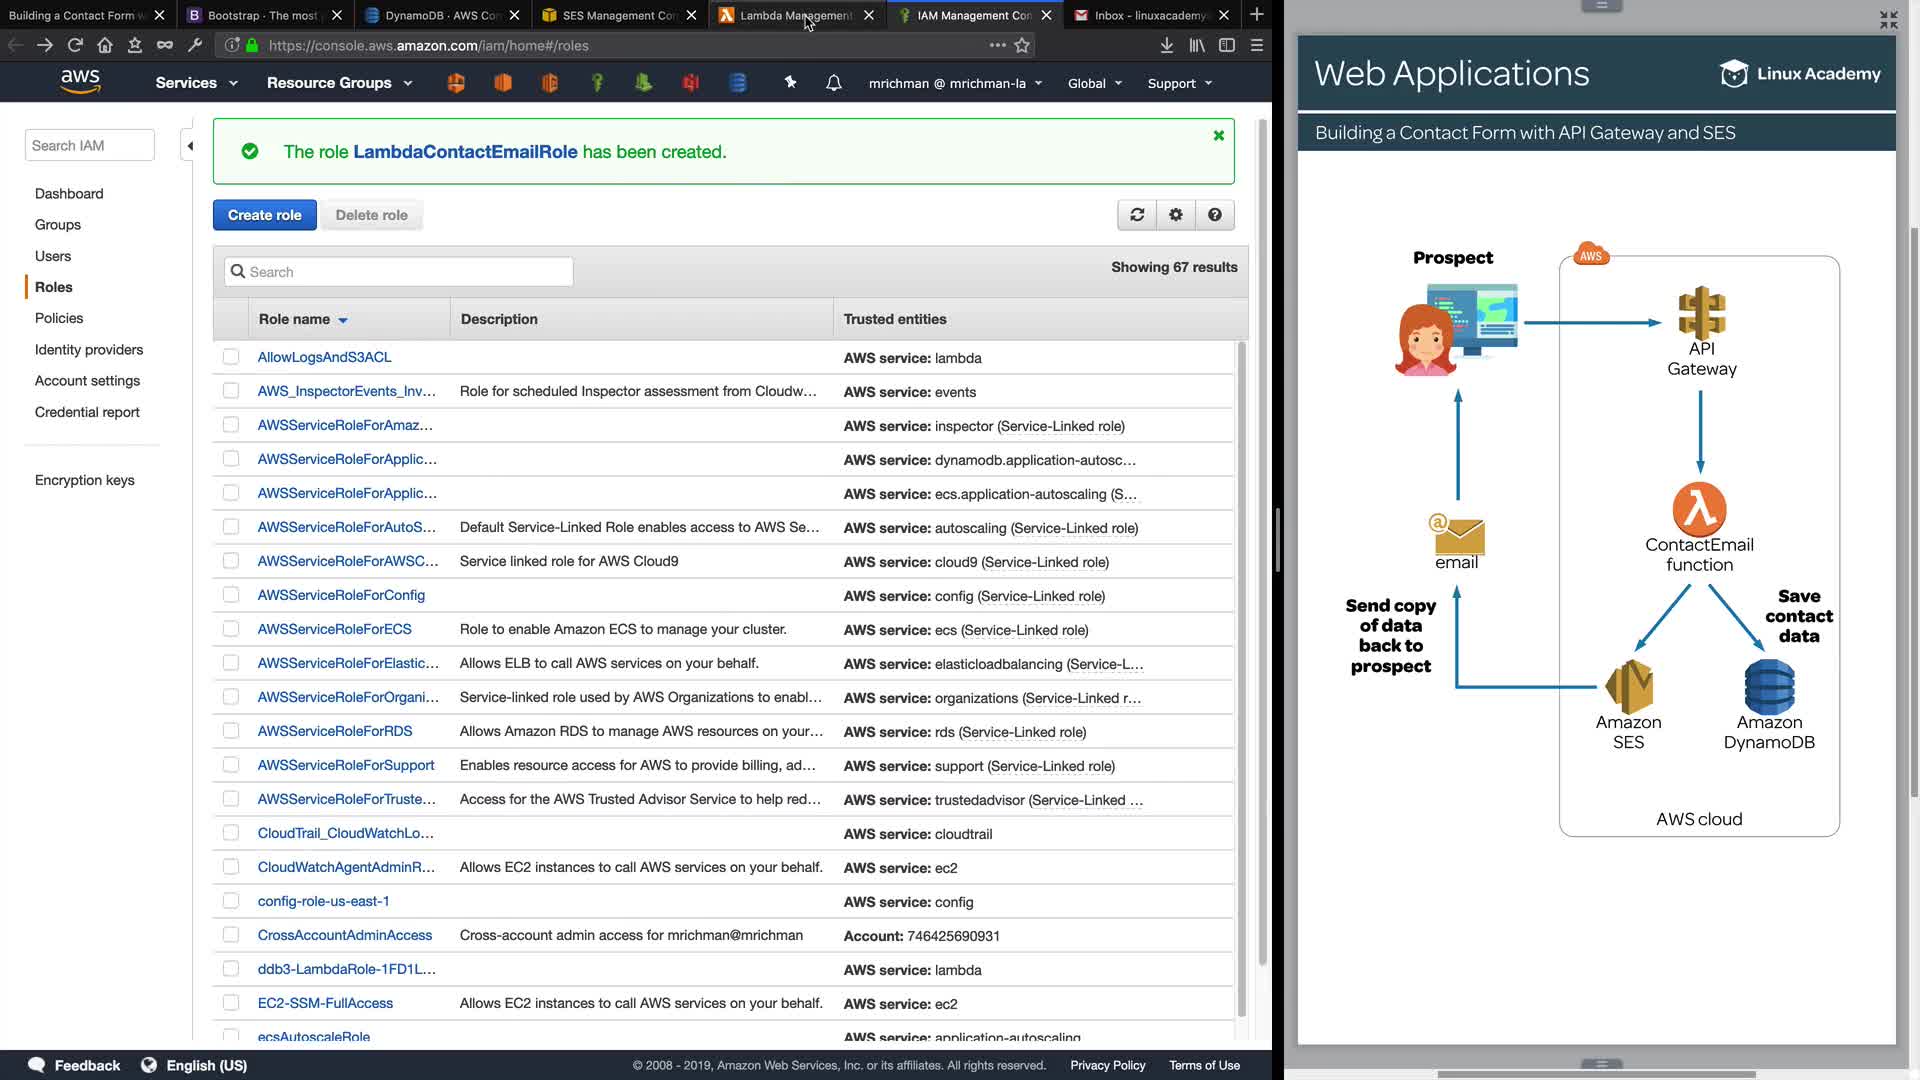
Task: Check the CrossAccountAdminAccess role checkbox
Action: tap(231, 935)
